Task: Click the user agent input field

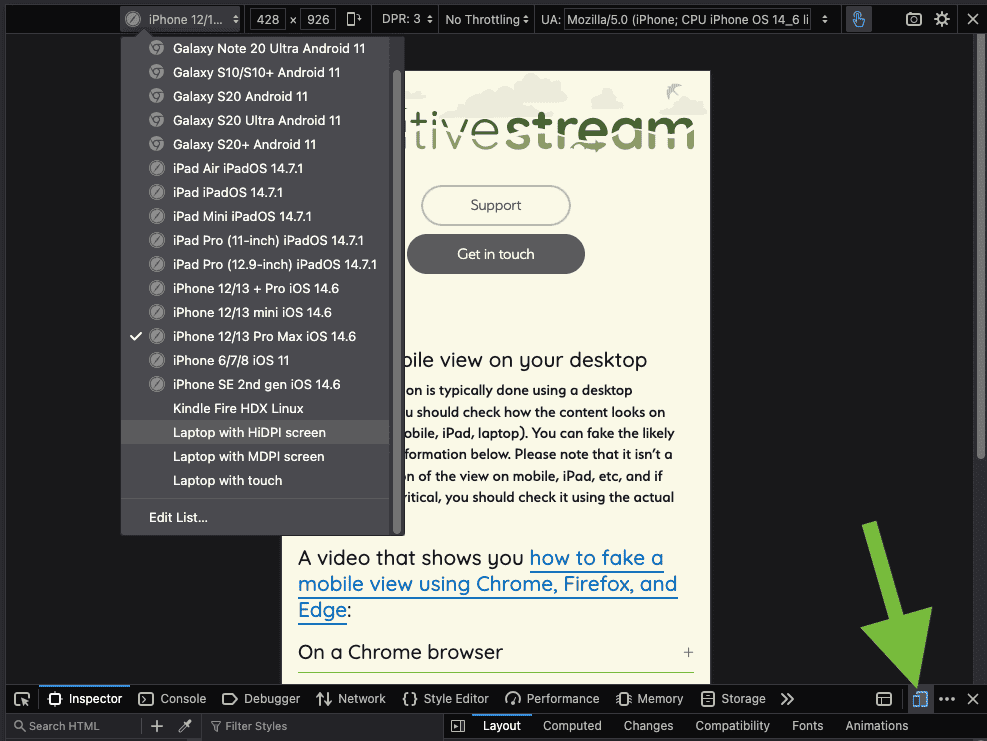Action: [690, 19]
